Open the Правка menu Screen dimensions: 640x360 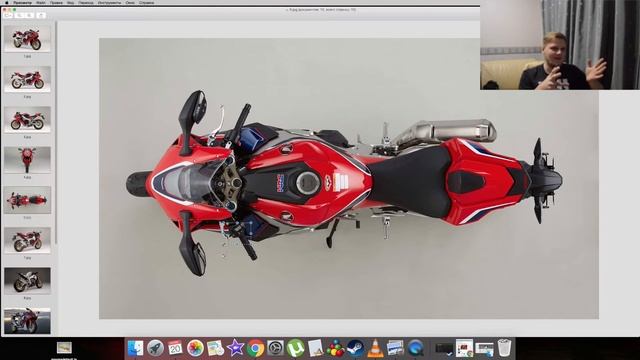click(56, 2)
